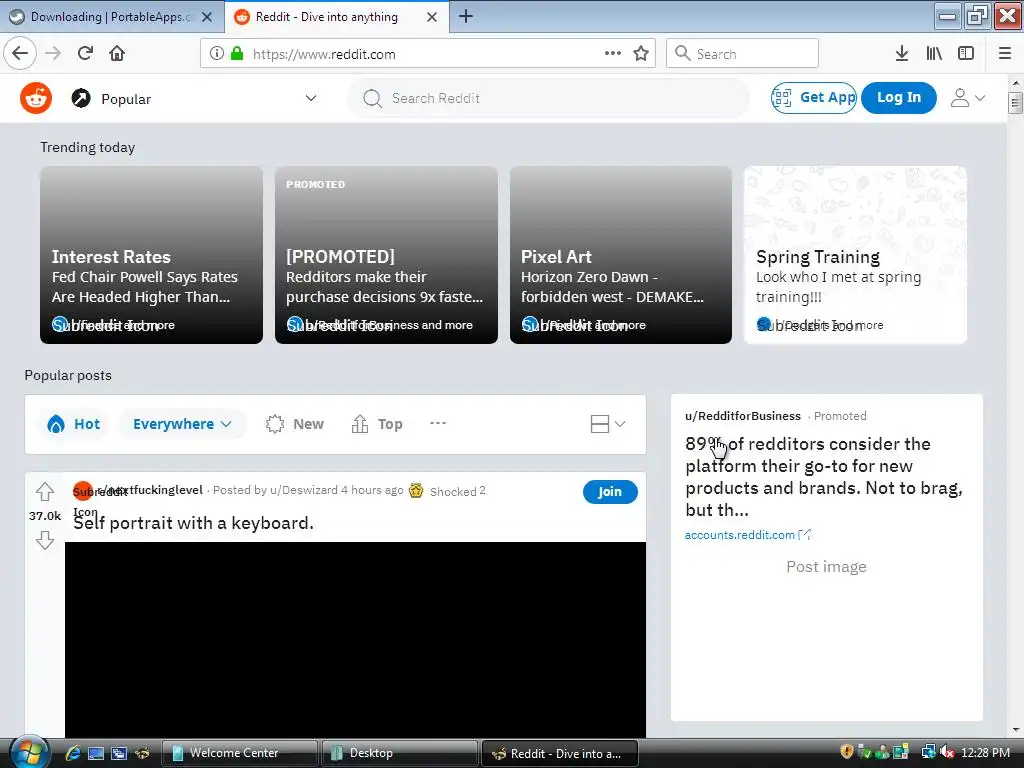The height and width of the screenshot is (768, 1024).
Task: Click the Firefox home icon
Action: point(117,54)
